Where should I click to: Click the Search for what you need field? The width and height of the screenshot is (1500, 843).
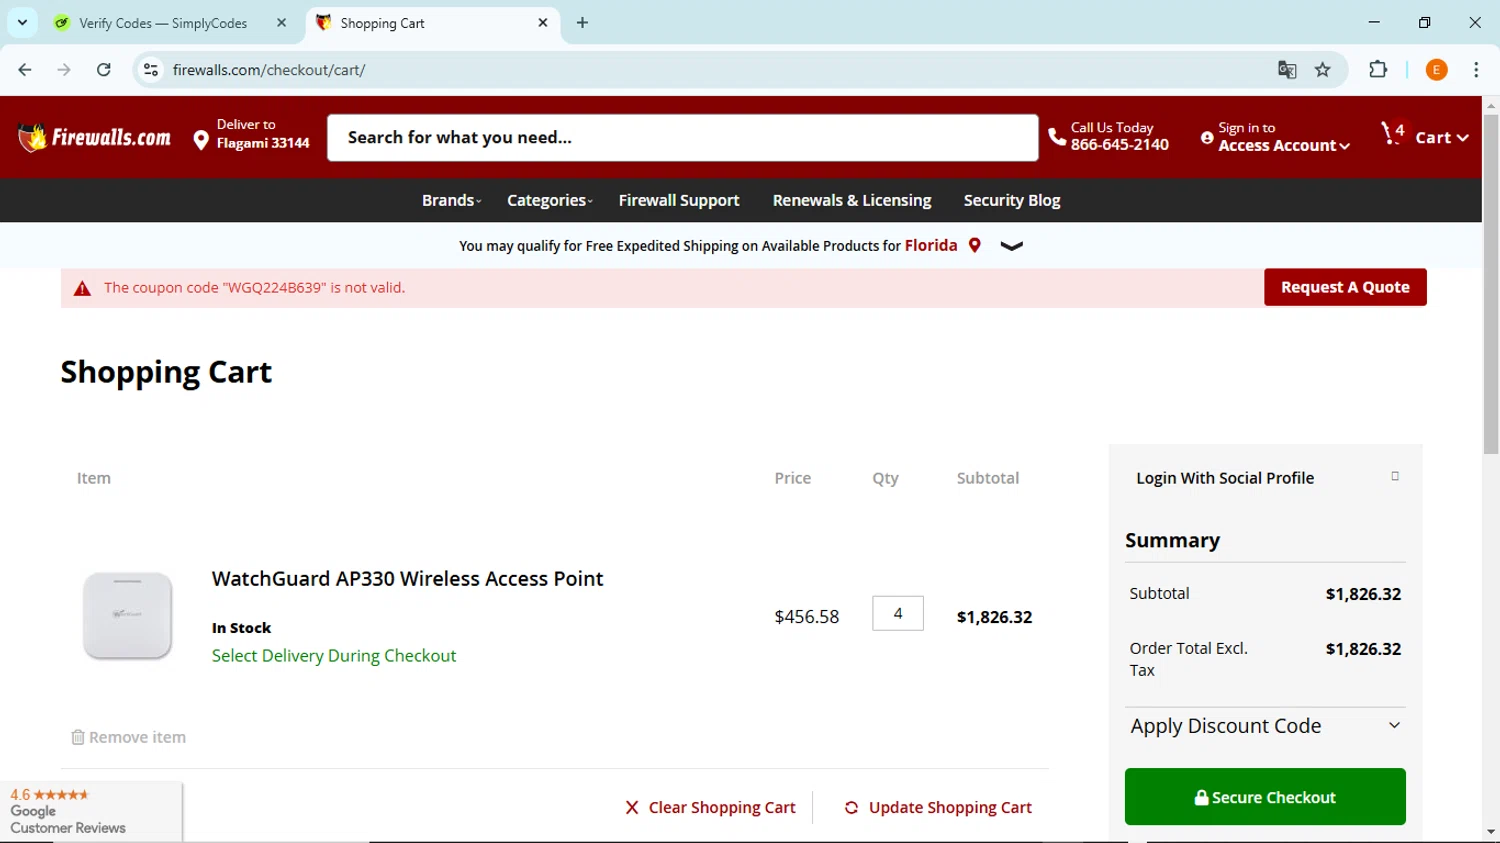[x=683, y=138]
